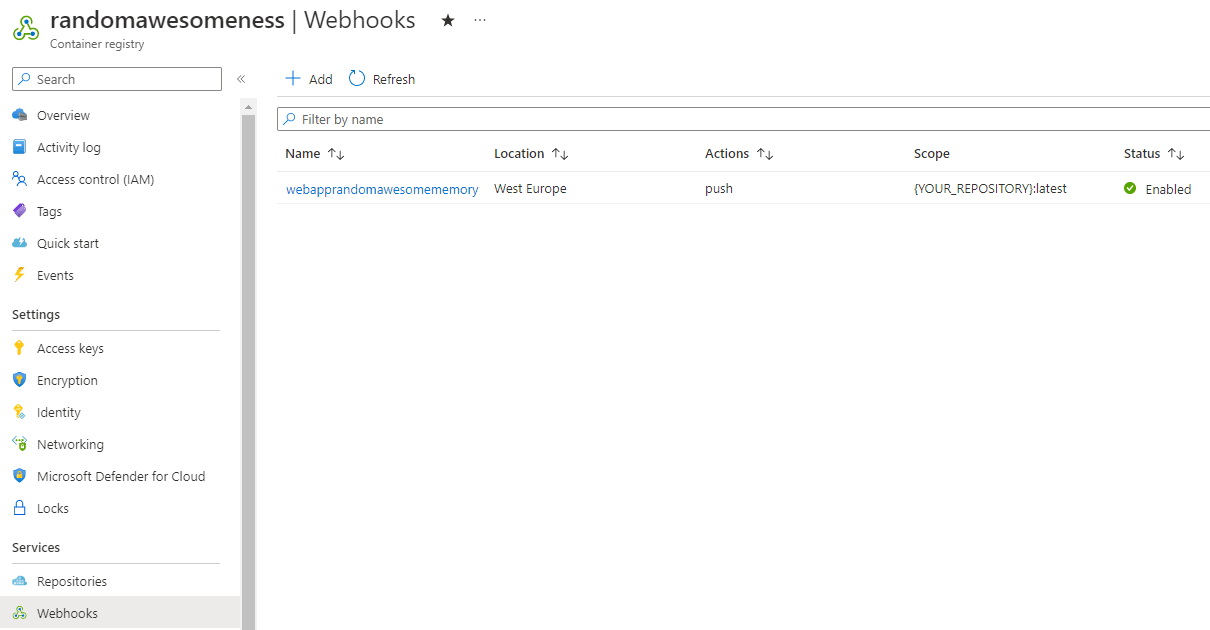This screenshot has width=1210, height=630.
Task: Add a new webhook
Action: [308, 79]
